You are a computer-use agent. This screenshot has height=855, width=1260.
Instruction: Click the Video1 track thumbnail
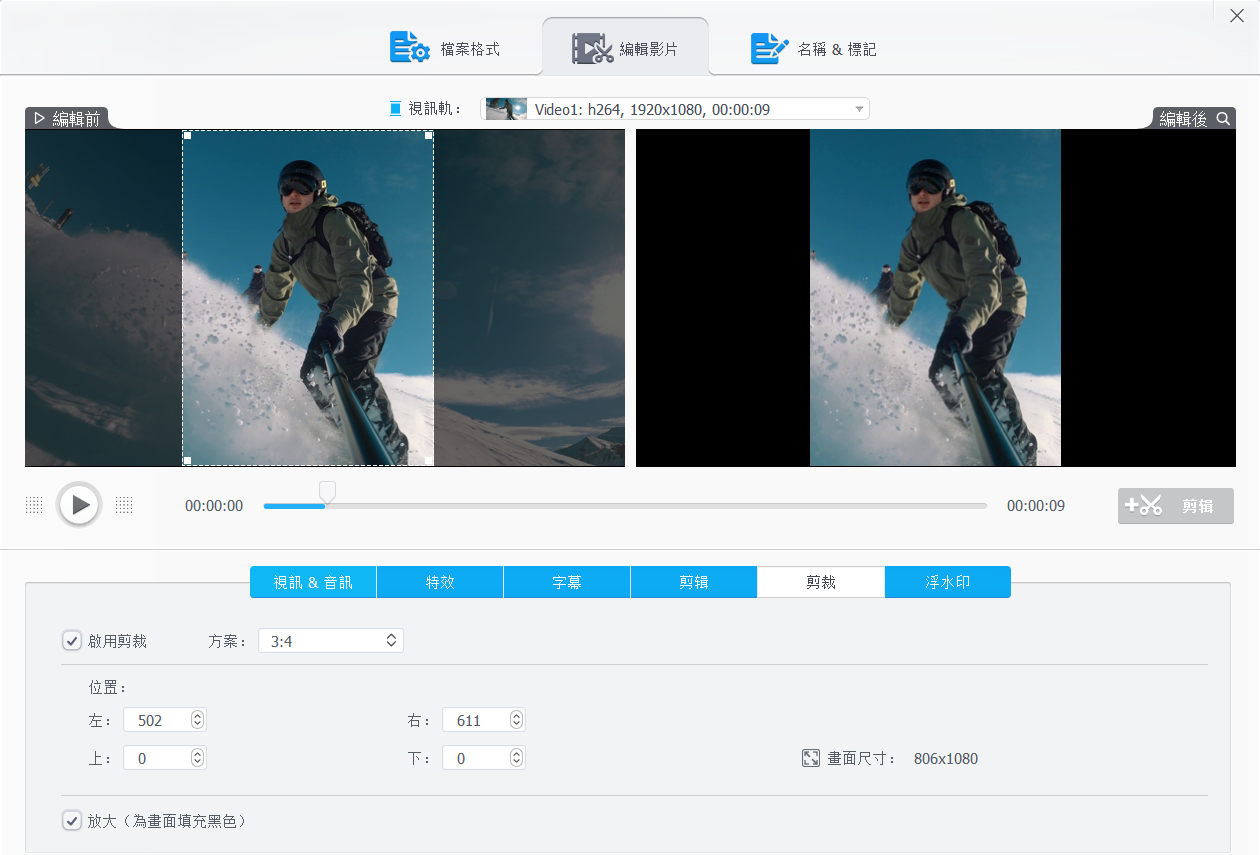tap(506, 109)
